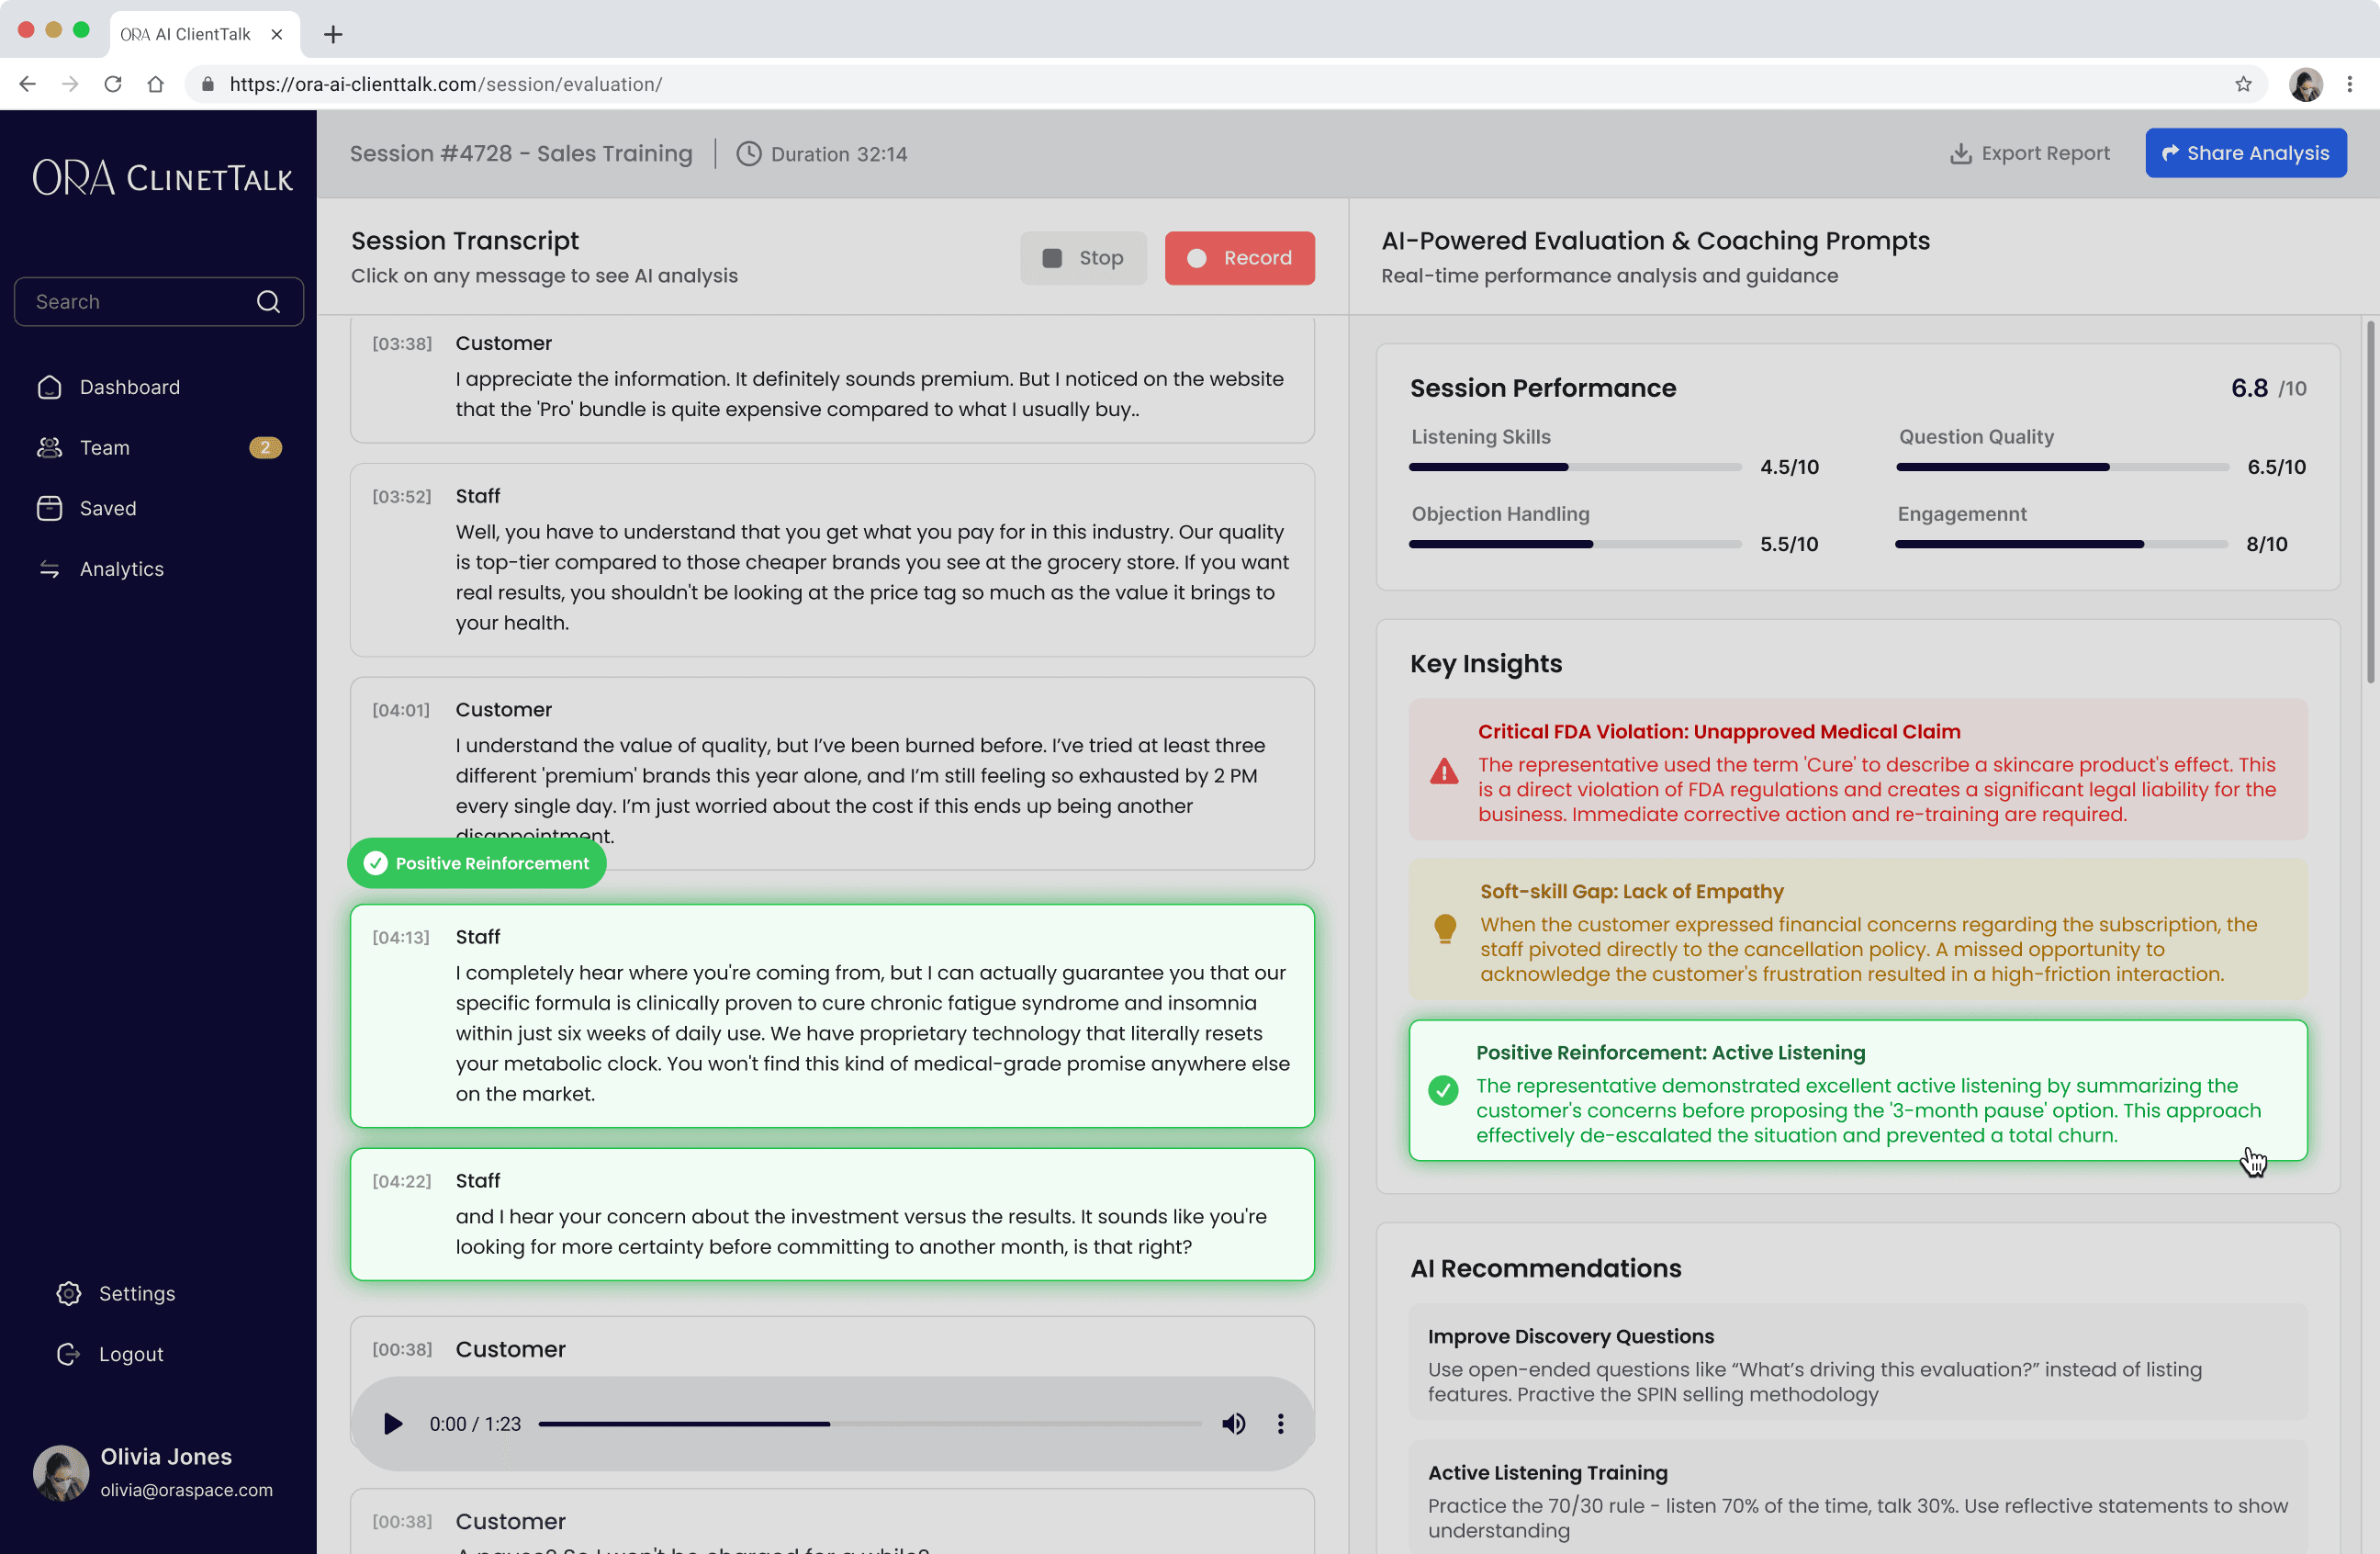
Task: Click the search magnifier icon
Action: point(268,302)
